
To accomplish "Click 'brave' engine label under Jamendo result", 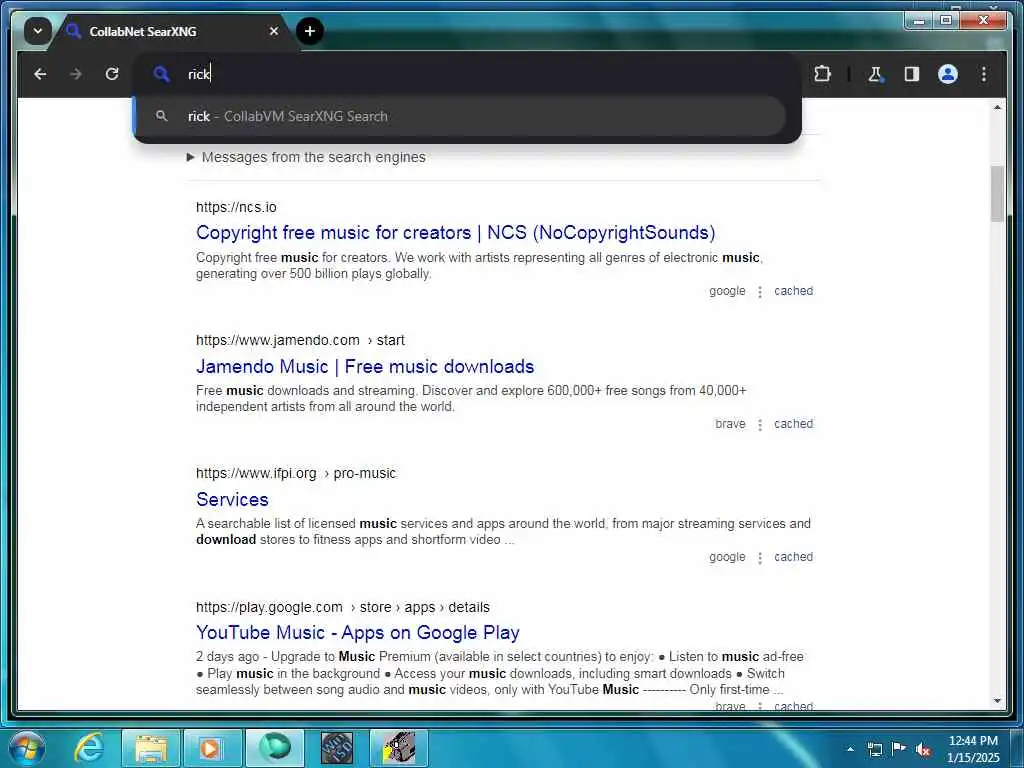I will (730, 424).
